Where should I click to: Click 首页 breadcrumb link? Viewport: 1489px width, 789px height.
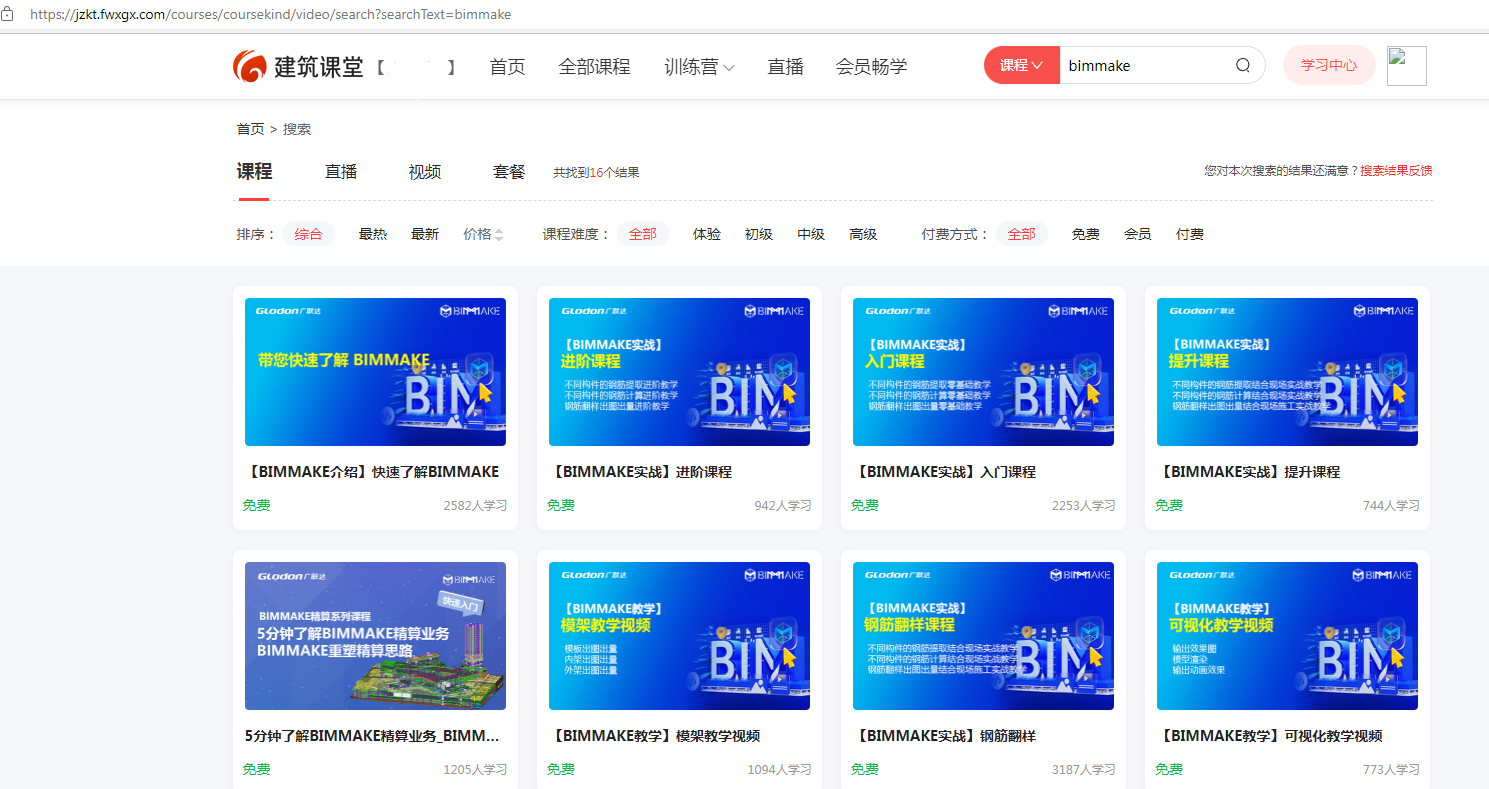250,129
